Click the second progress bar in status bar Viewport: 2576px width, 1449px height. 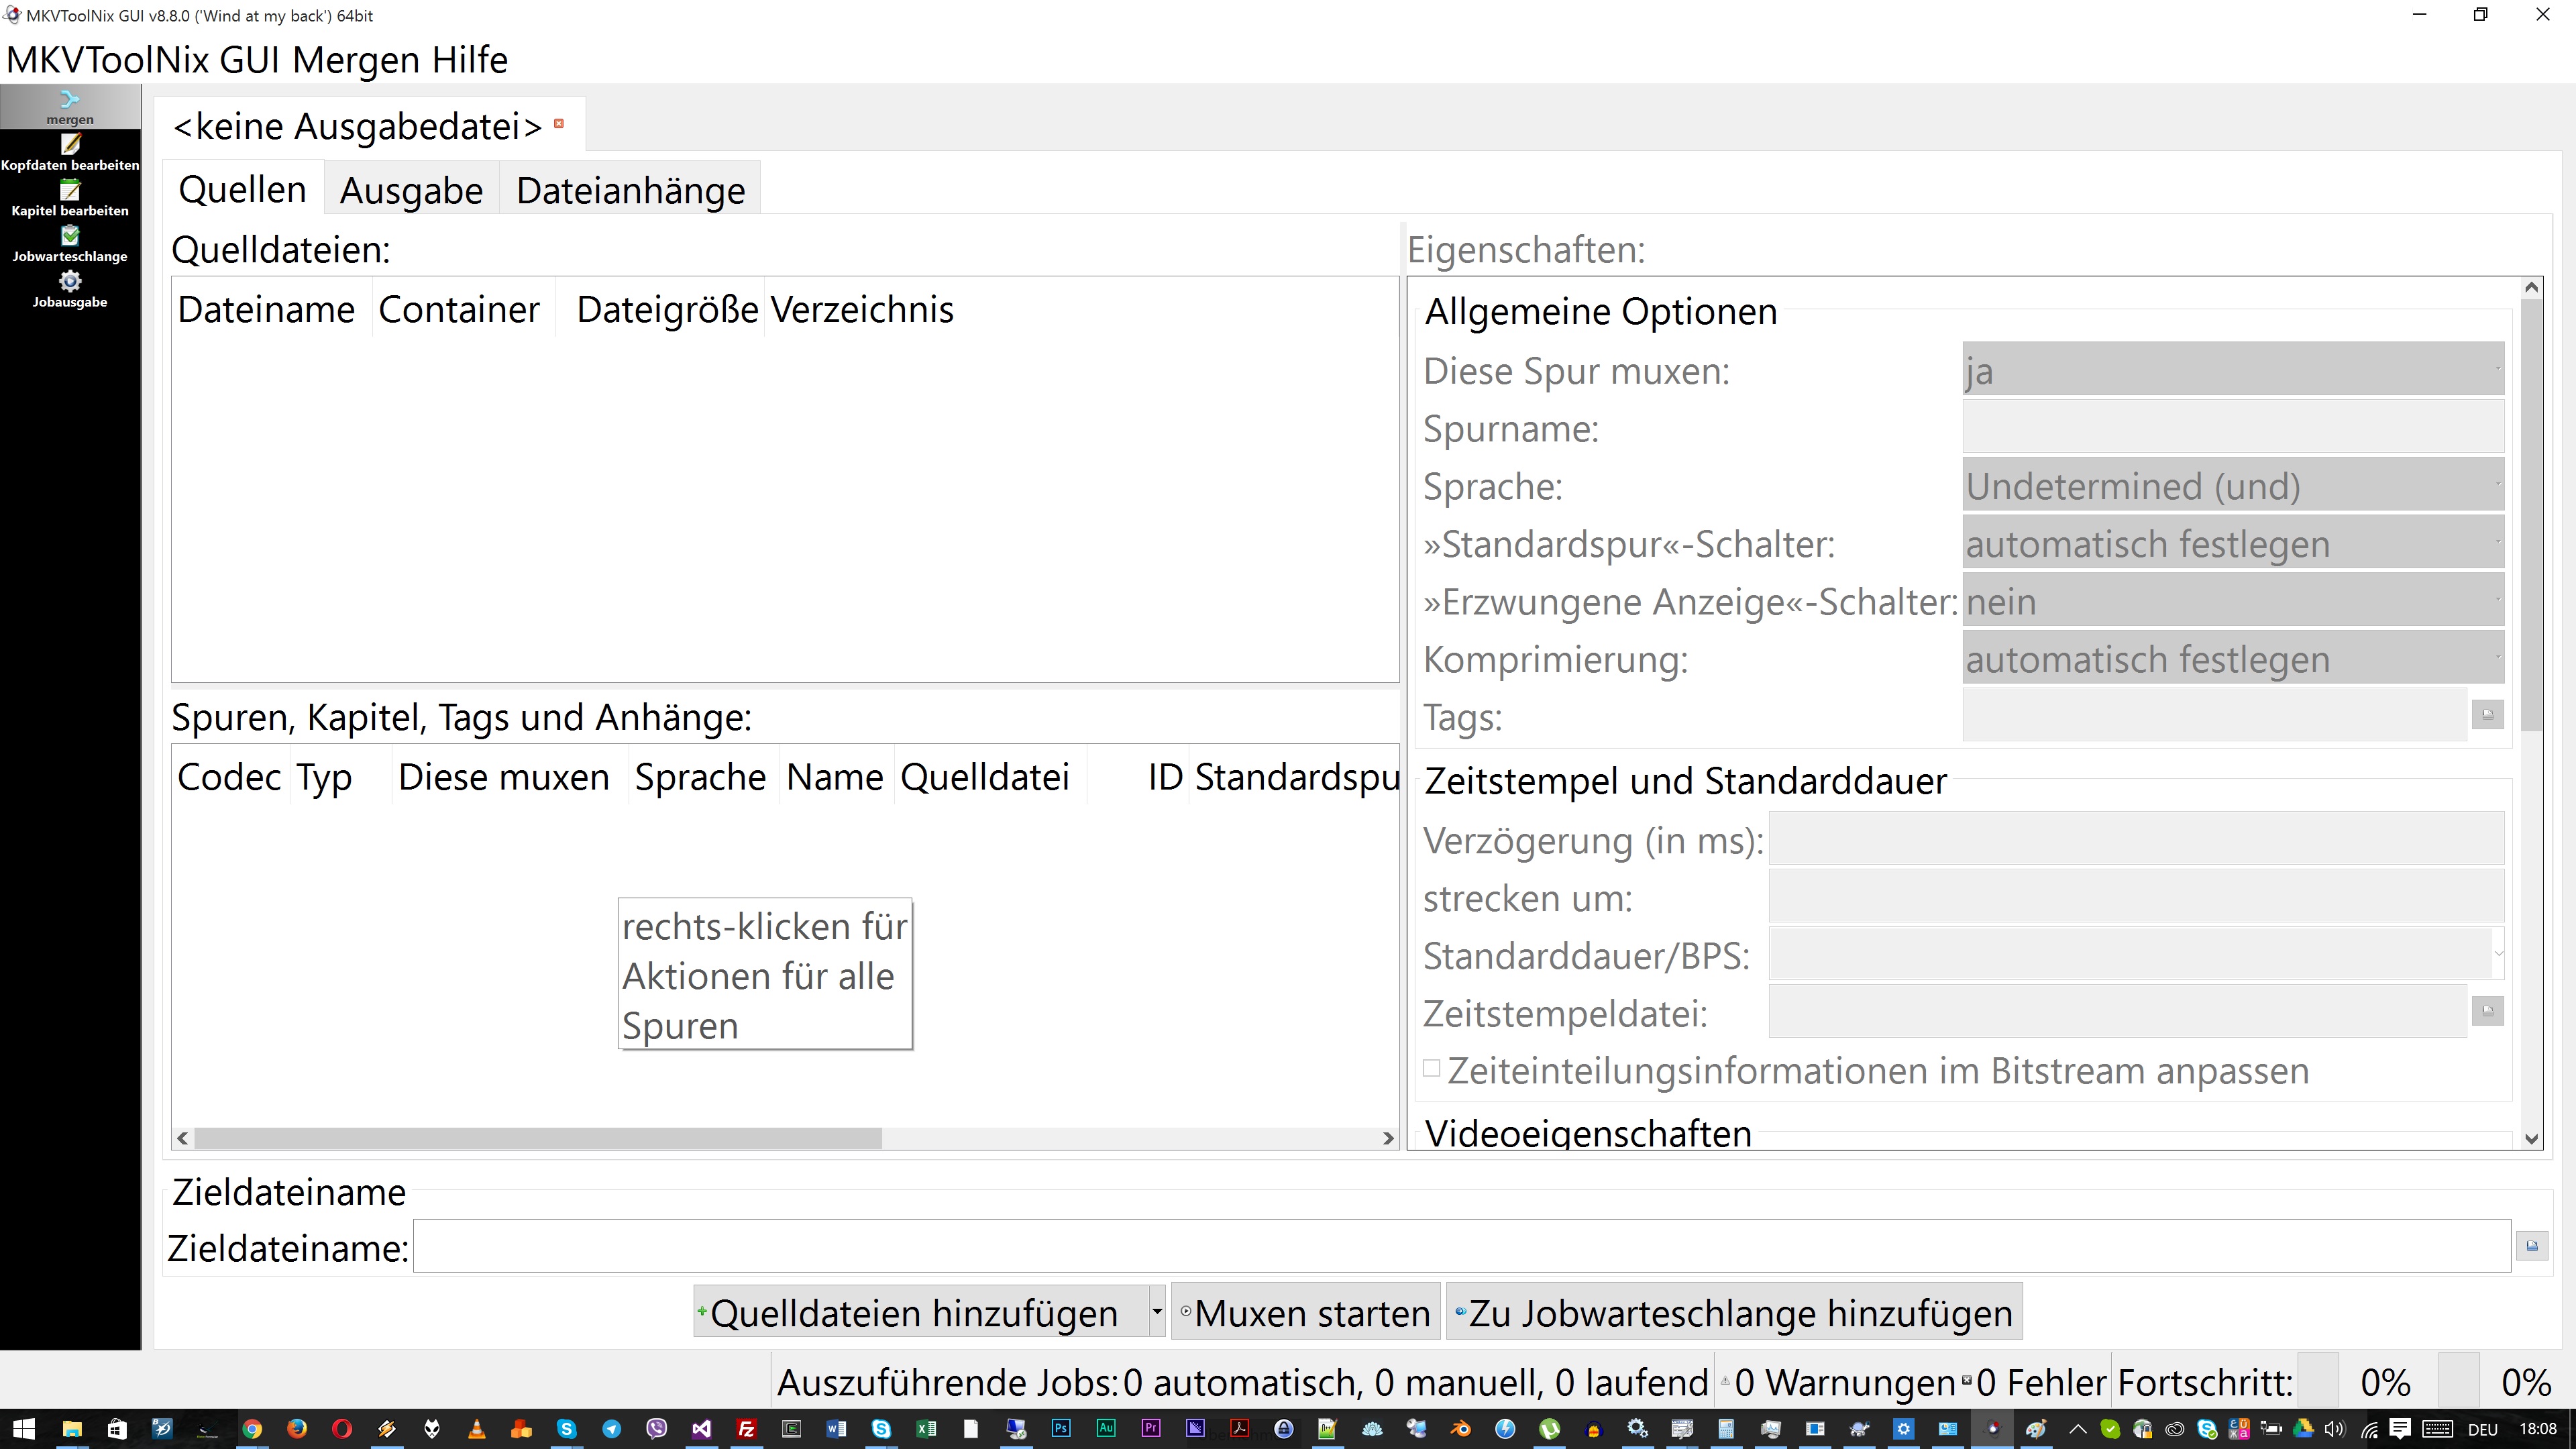pyautogui.click(x=2459, y=1380)
